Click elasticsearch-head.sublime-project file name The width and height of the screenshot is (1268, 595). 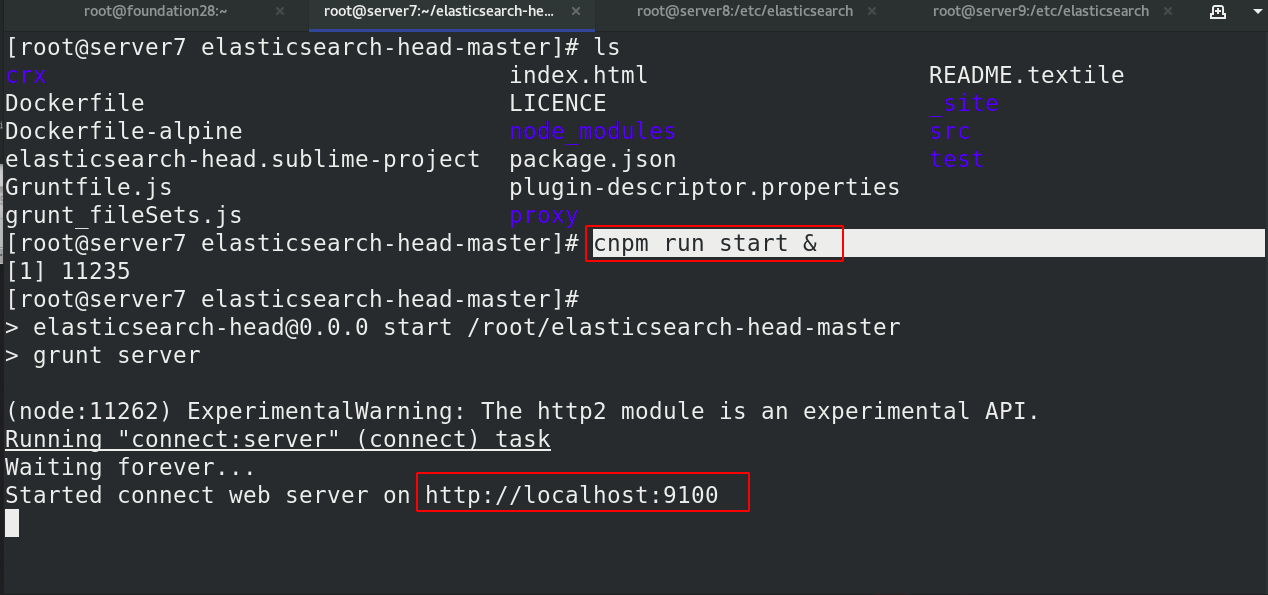(x=243, y=160)
